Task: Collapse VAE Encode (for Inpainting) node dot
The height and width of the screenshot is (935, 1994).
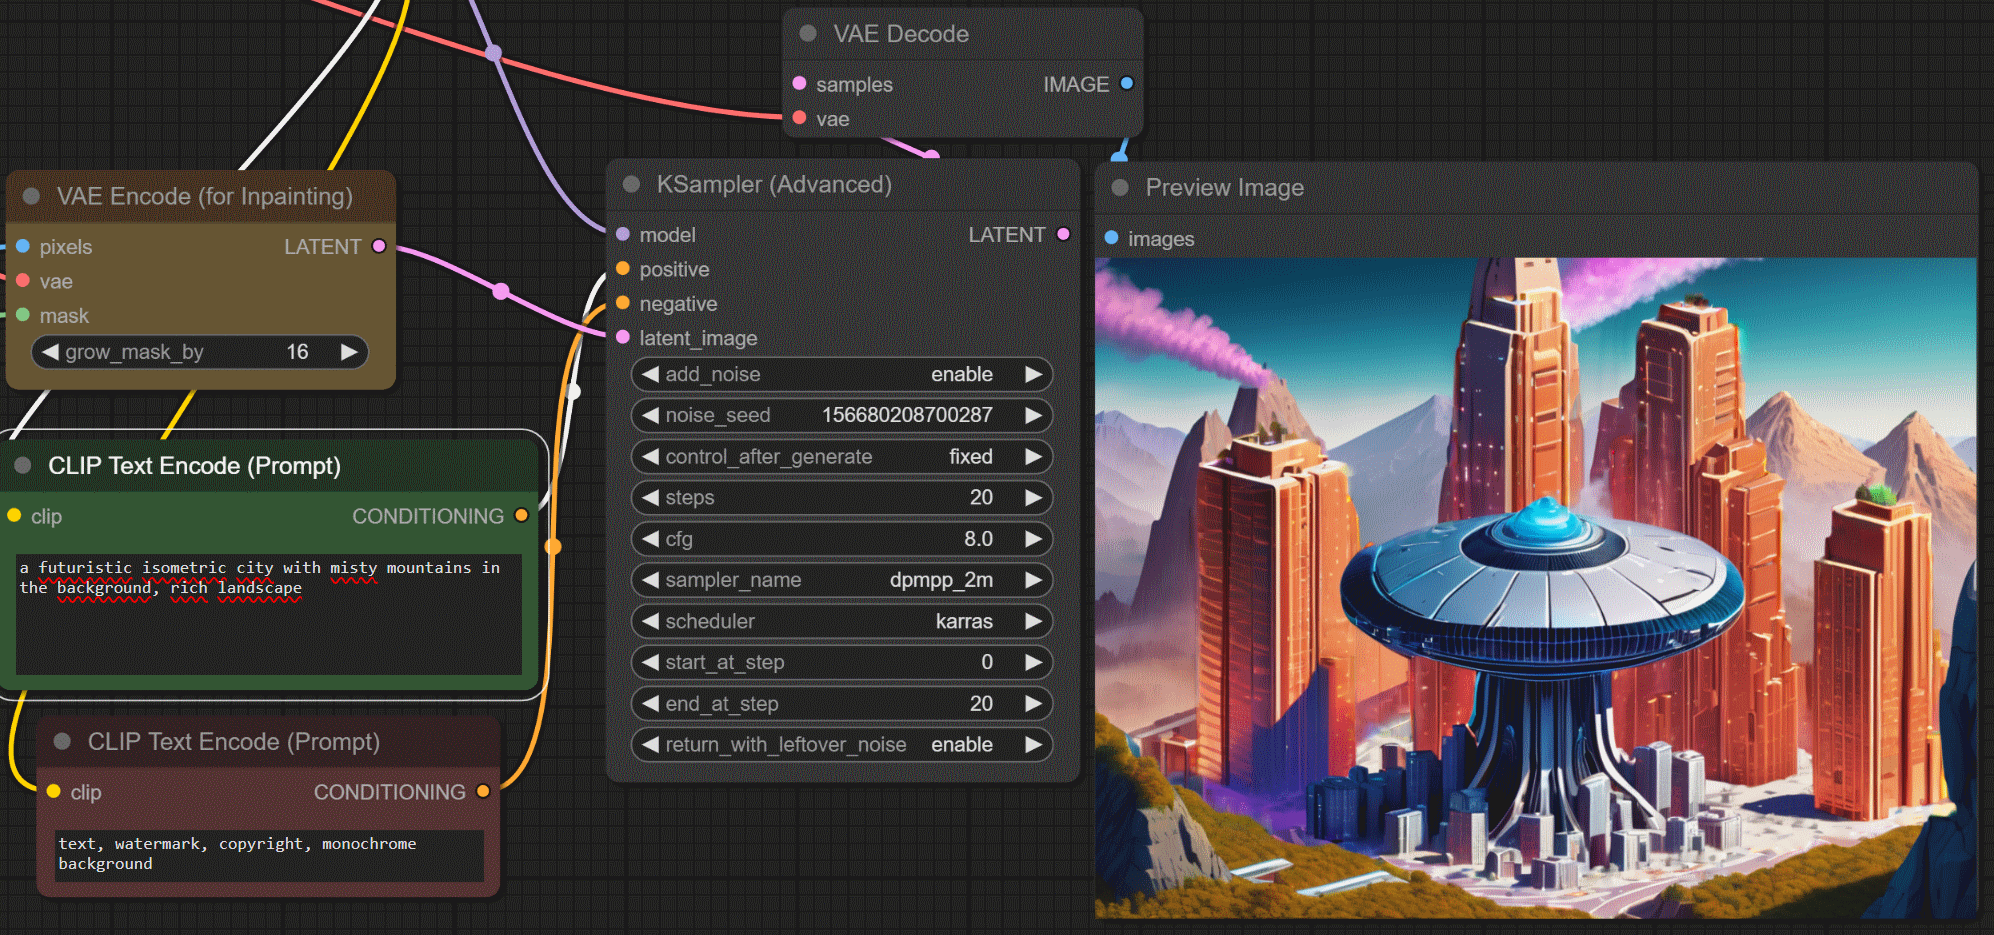Action: 31,196
